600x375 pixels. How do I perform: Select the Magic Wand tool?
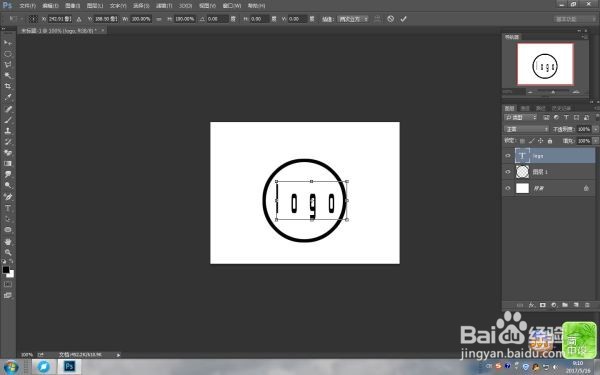click(8, 75)
